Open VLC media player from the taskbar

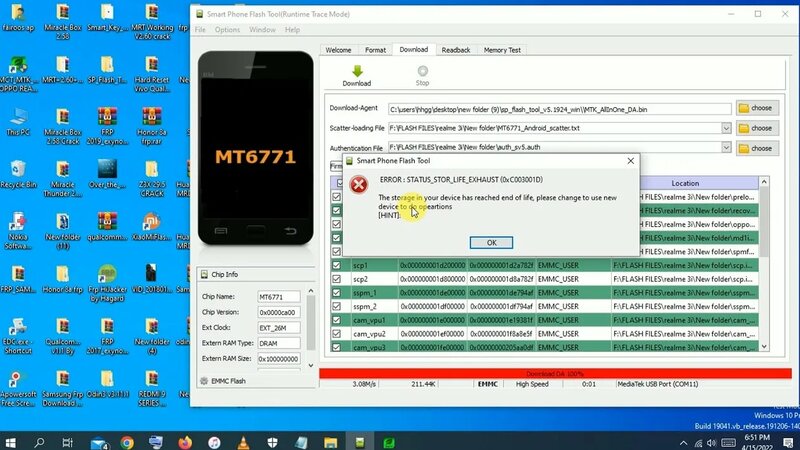coord(243,442)
